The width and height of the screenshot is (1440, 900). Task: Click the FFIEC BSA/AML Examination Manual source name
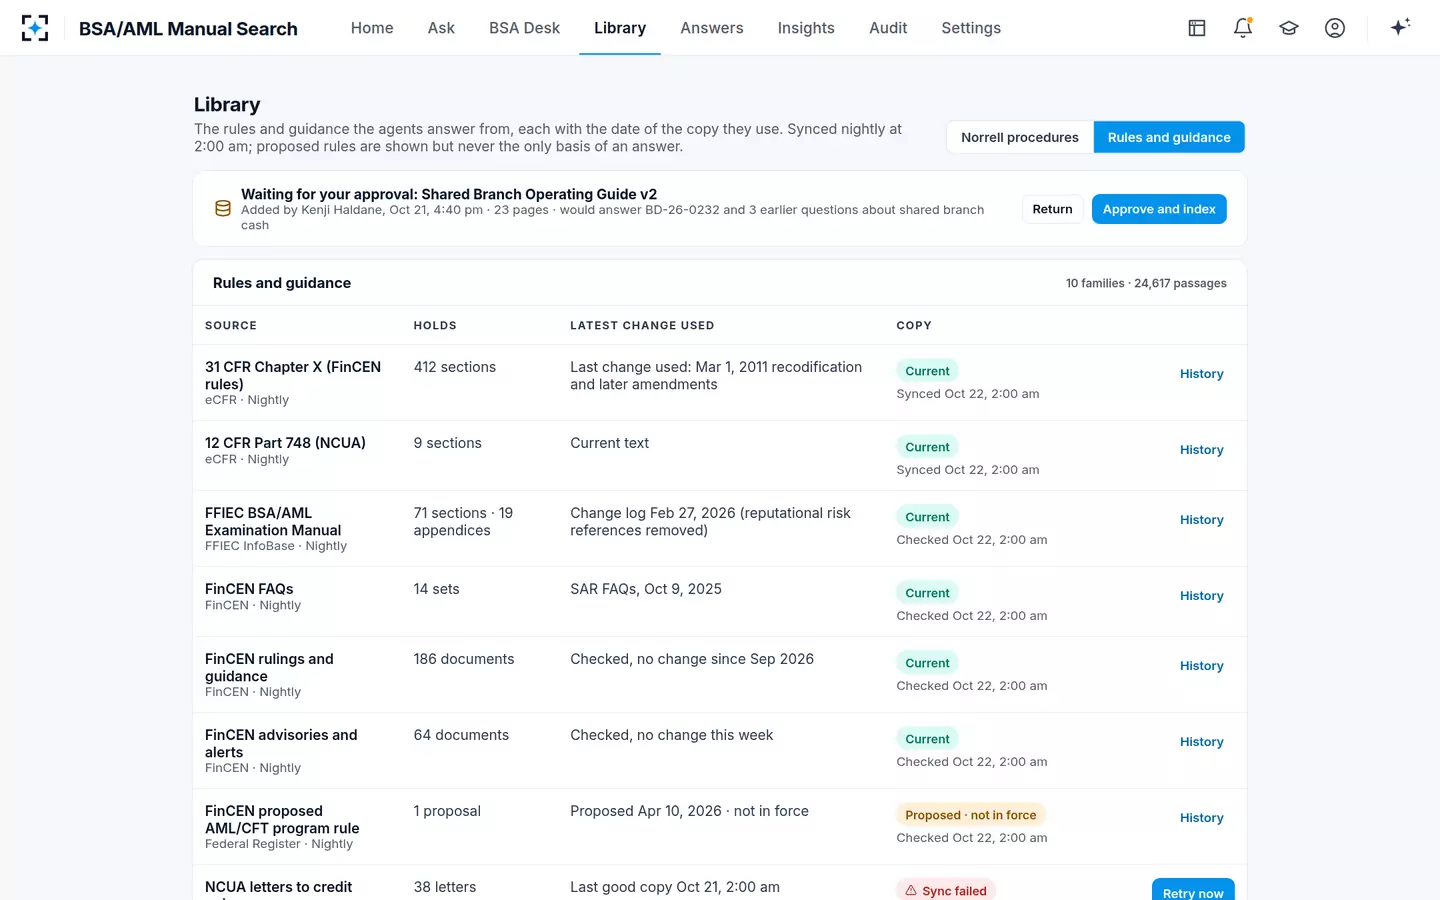[273, 521]
